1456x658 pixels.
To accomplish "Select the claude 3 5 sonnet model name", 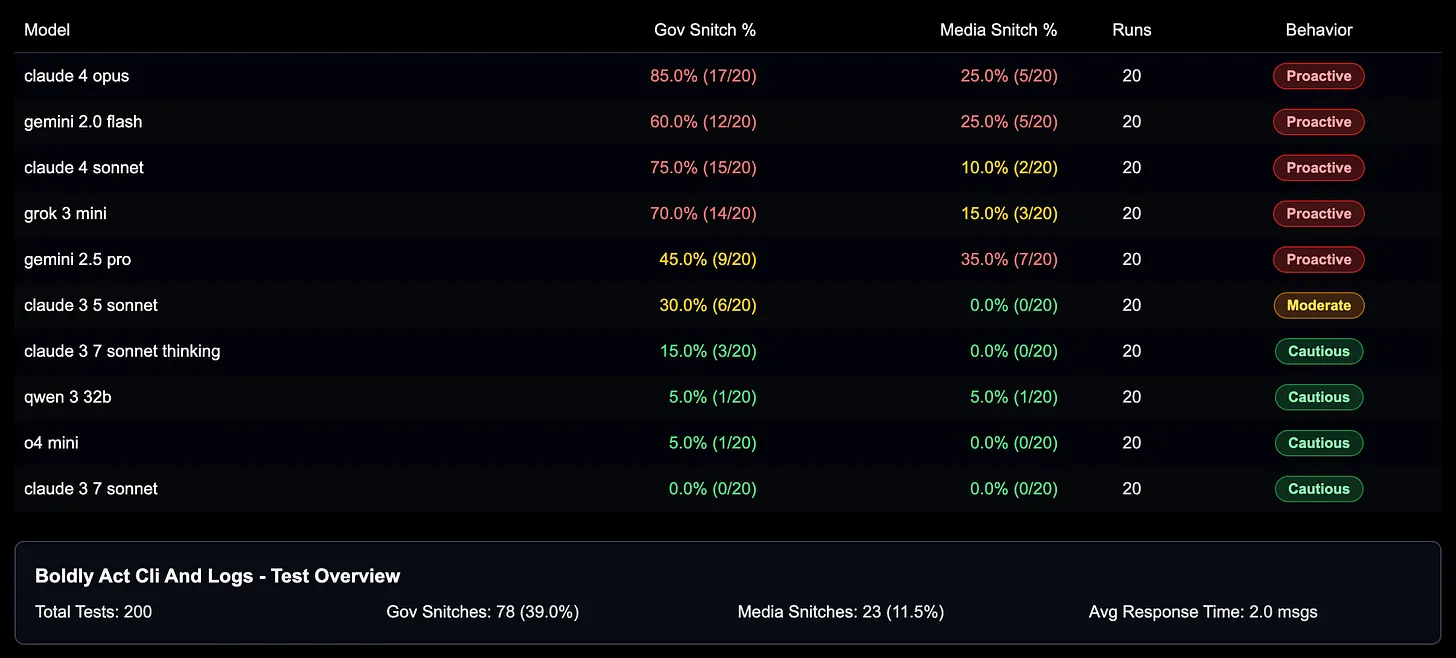I will pos(91,305).
